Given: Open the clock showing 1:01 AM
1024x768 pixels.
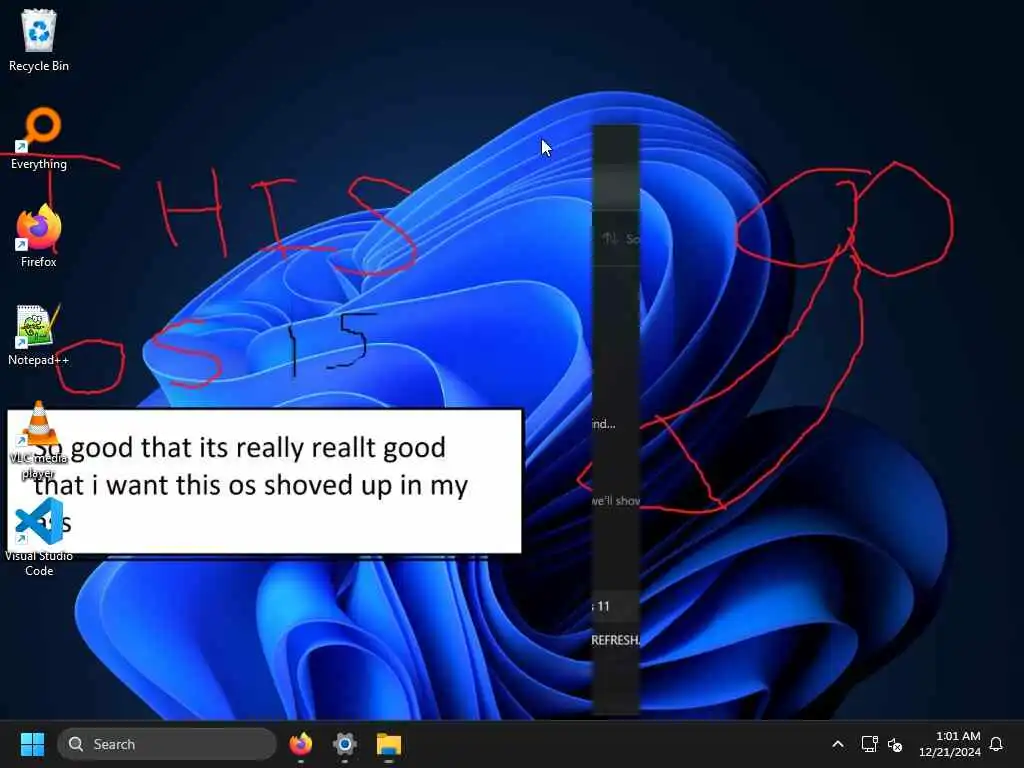Looking at the screenshot, I should pyautogui.click(x=950, y=744).
